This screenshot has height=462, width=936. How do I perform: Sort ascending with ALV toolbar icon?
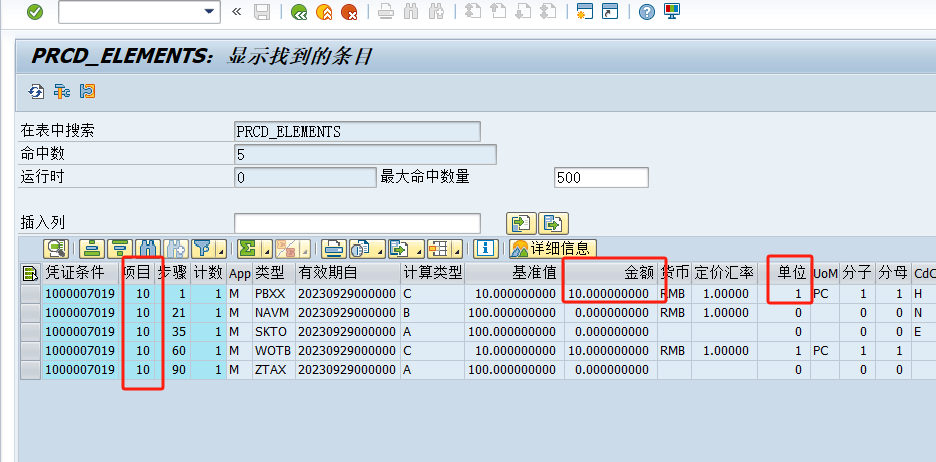[x=91, y=248]
